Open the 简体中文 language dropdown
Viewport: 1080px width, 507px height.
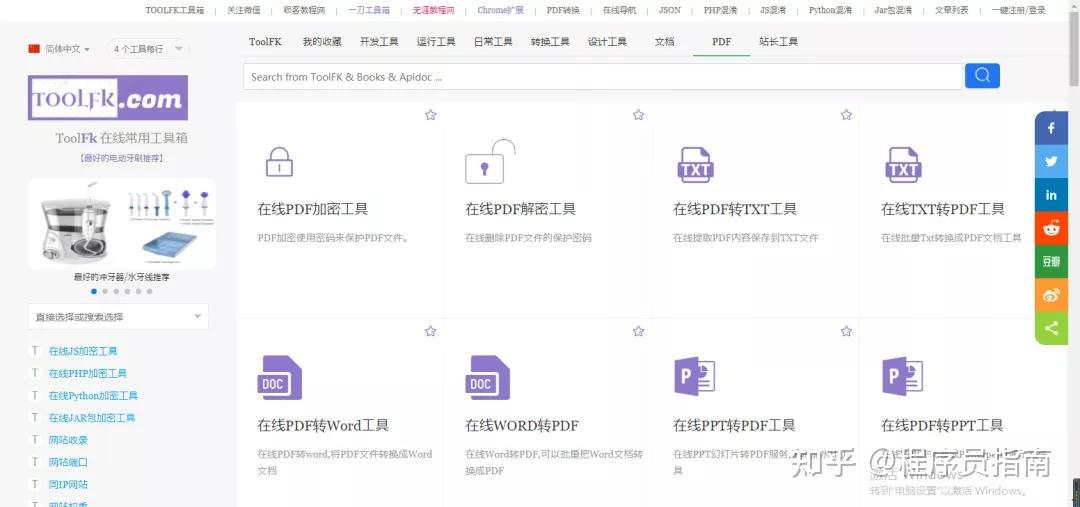coord(60,49)
